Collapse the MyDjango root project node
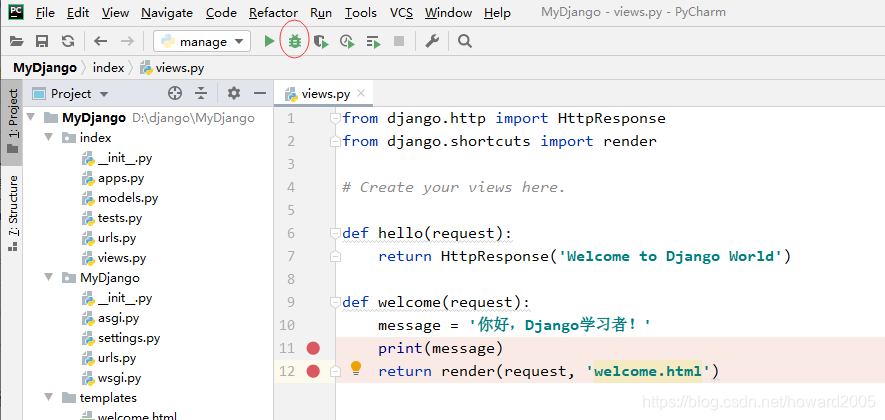 pyautogui.click(x=30, y=118)
